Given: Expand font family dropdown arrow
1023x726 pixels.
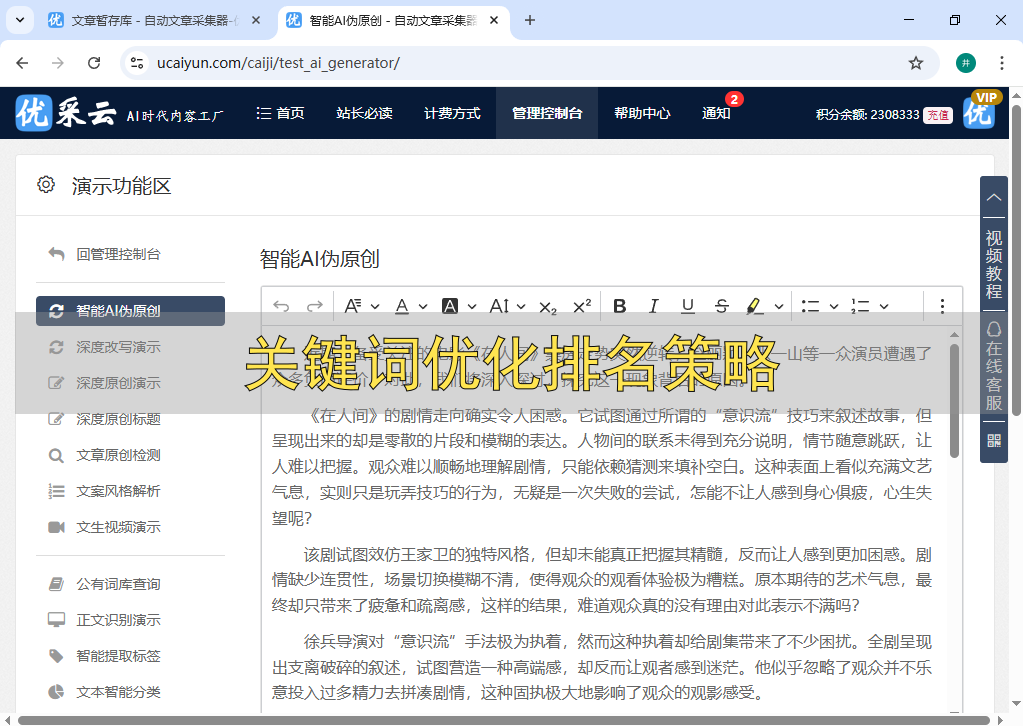Looking at the screenshot, I should tap(521, 307).
